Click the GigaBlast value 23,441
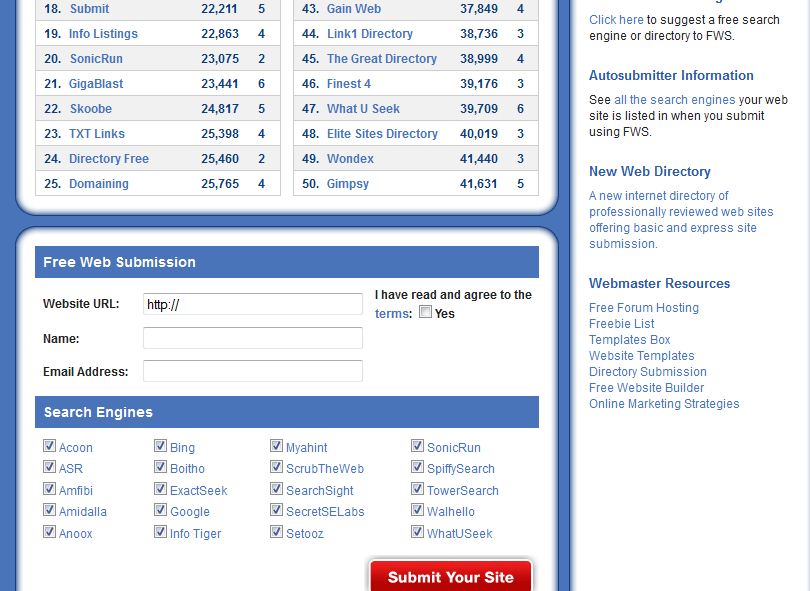810x591 pixels. tap(220, 84)
